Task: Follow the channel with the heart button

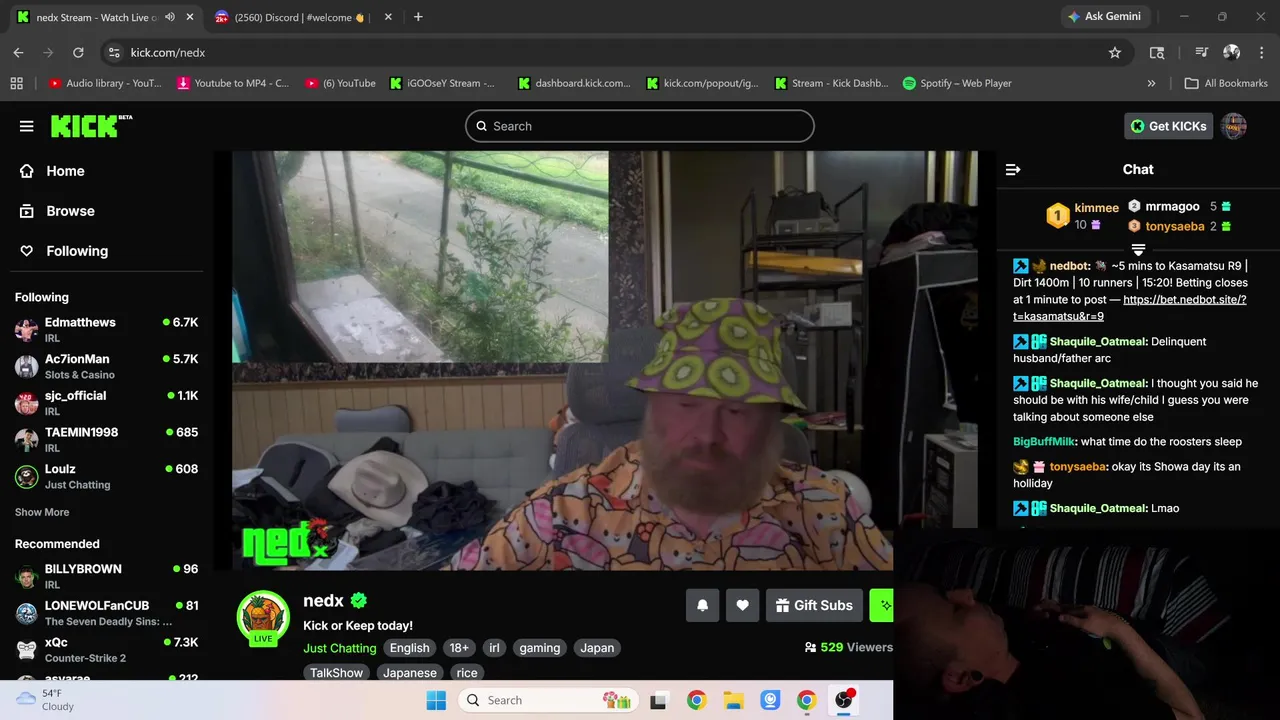Action: coord(742,605)
